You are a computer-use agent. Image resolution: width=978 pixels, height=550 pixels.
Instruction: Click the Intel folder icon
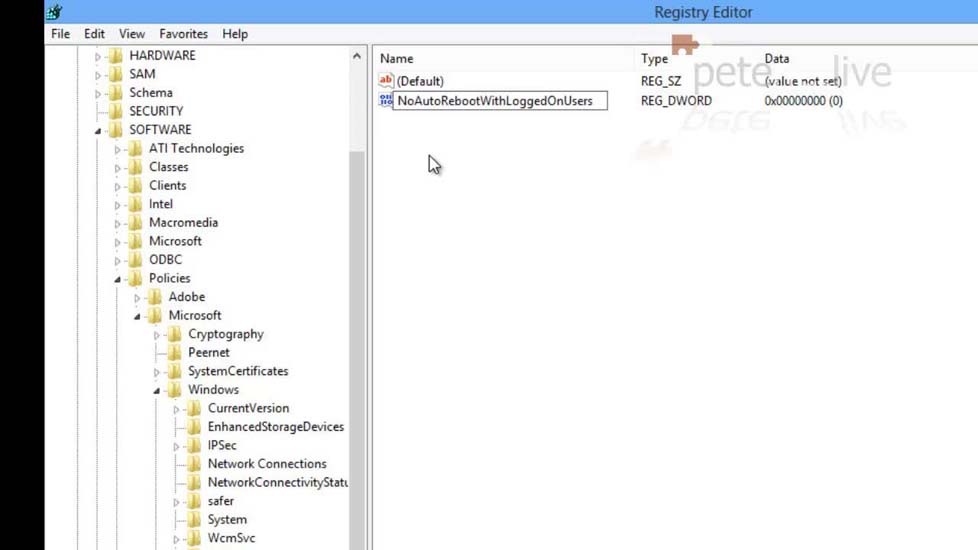pyautogui.click(x=135, y=204)
